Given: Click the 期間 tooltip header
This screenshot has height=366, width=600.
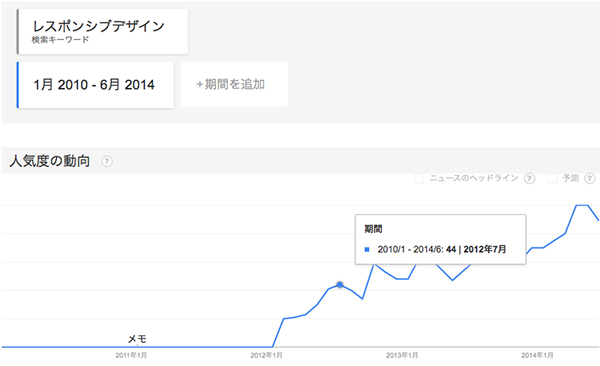Looking at the screenshot, I should coord(373,229).
